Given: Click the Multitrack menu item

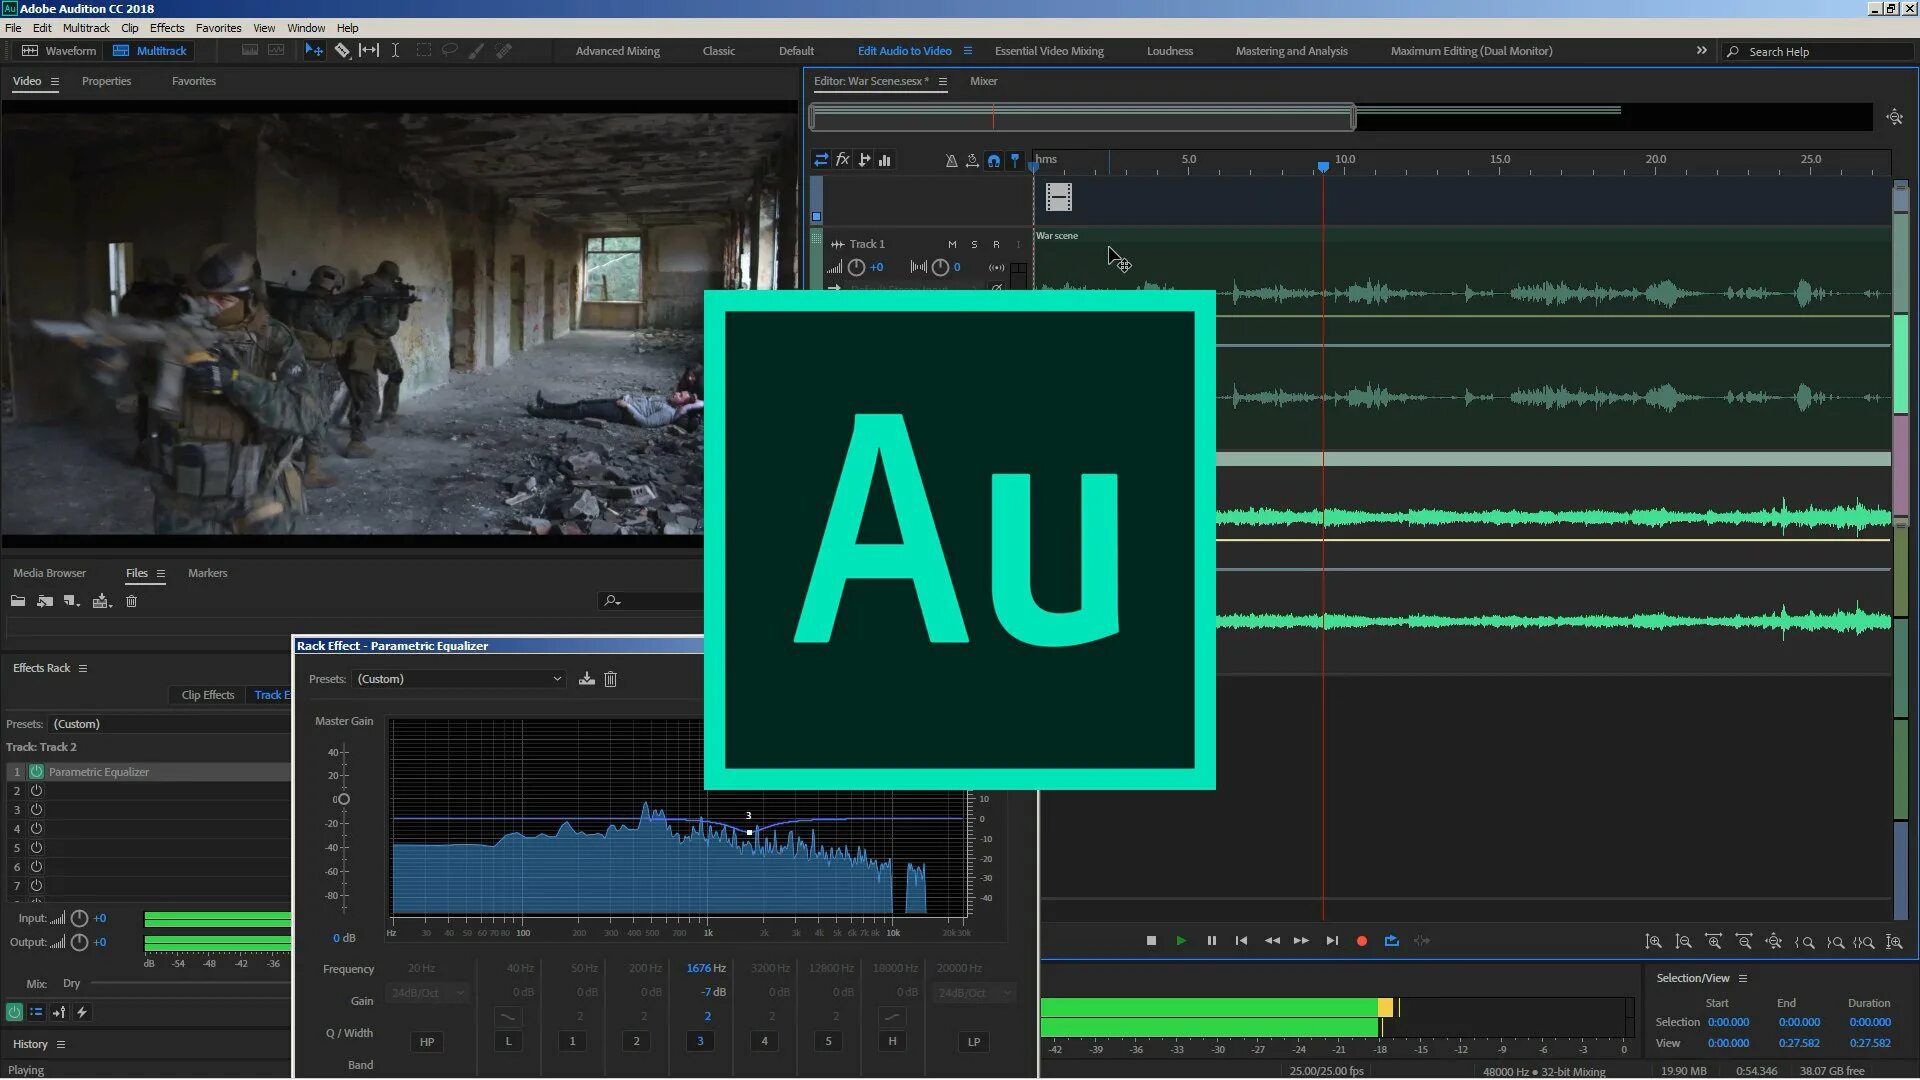Looking at the screenshot, I should coord(86,26).
